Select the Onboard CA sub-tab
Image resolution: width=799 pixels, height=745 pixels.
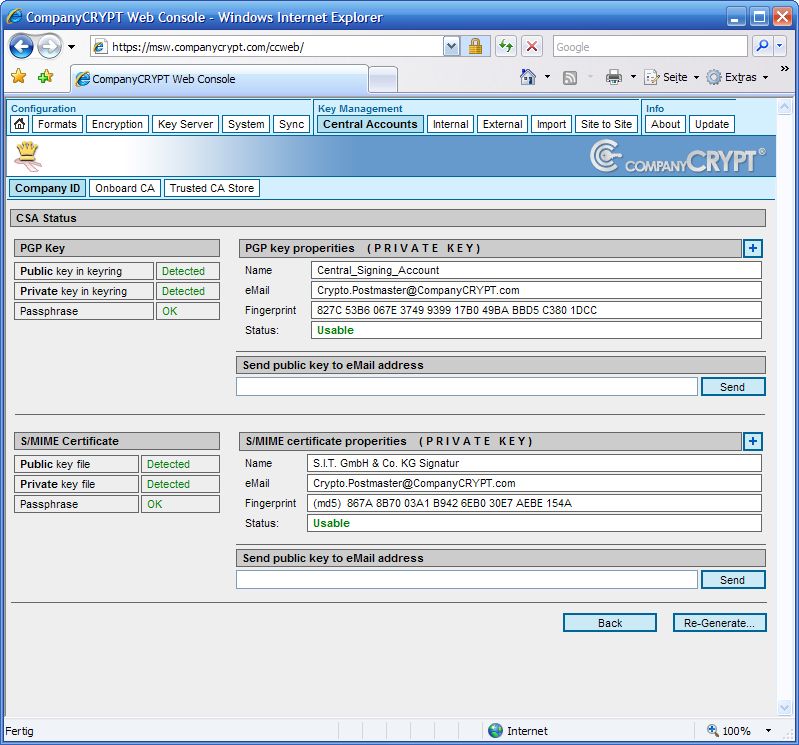pyautogui.click(x=125, y=188)
